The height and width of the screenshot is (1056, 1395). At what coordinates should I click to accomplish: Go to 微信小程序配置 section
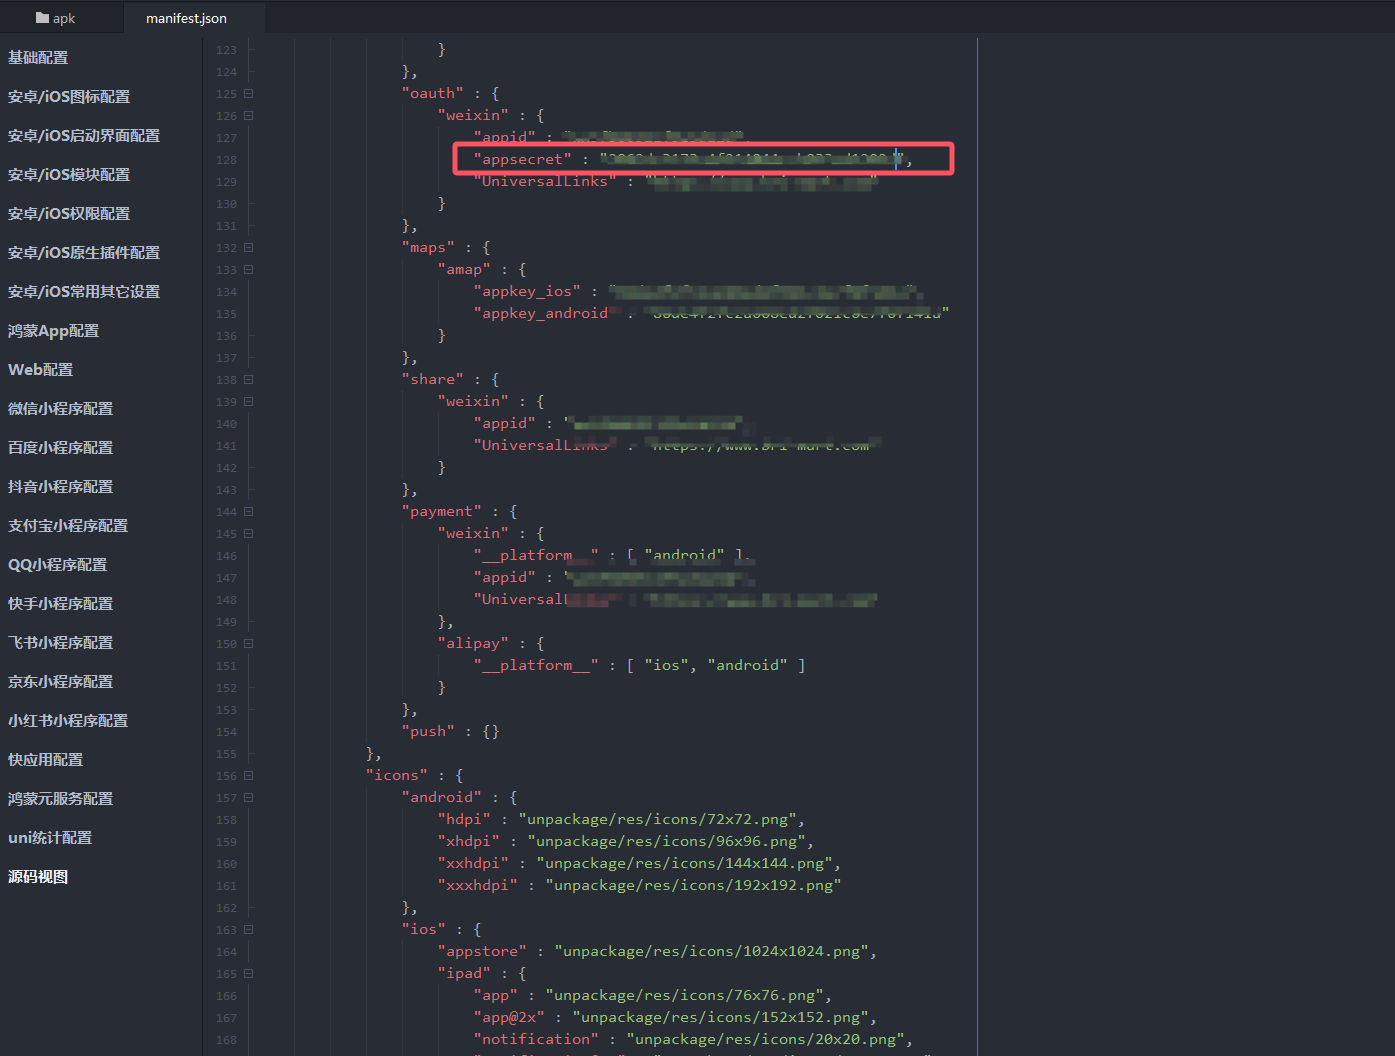(60, 409)
